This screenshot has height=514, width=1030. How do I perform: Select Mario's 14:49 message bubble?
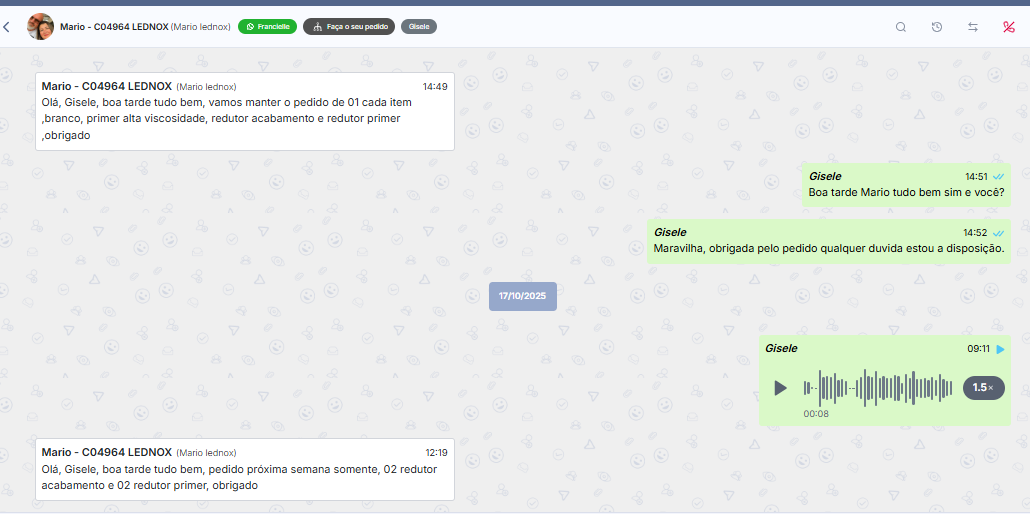(245, 111)
